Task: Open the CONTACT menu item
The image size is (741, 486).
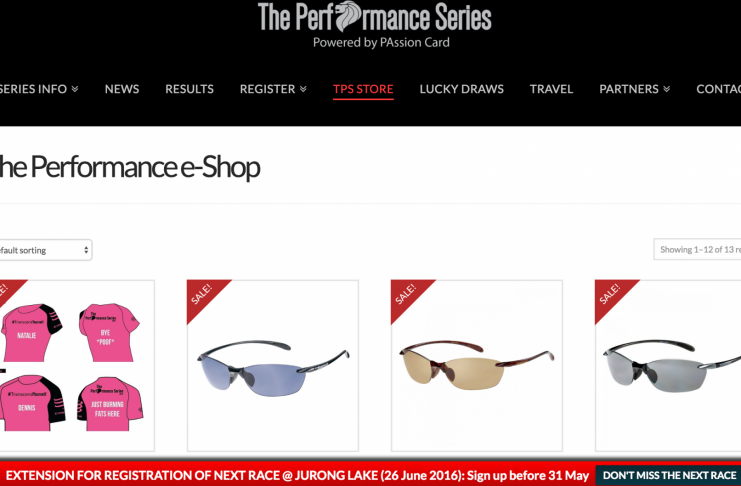Action: (x=718, y=89)
